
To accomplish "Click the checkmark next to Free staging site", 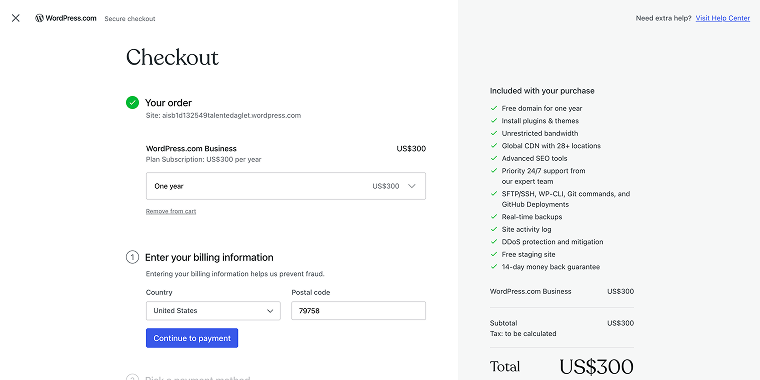I will pos(494,254).
